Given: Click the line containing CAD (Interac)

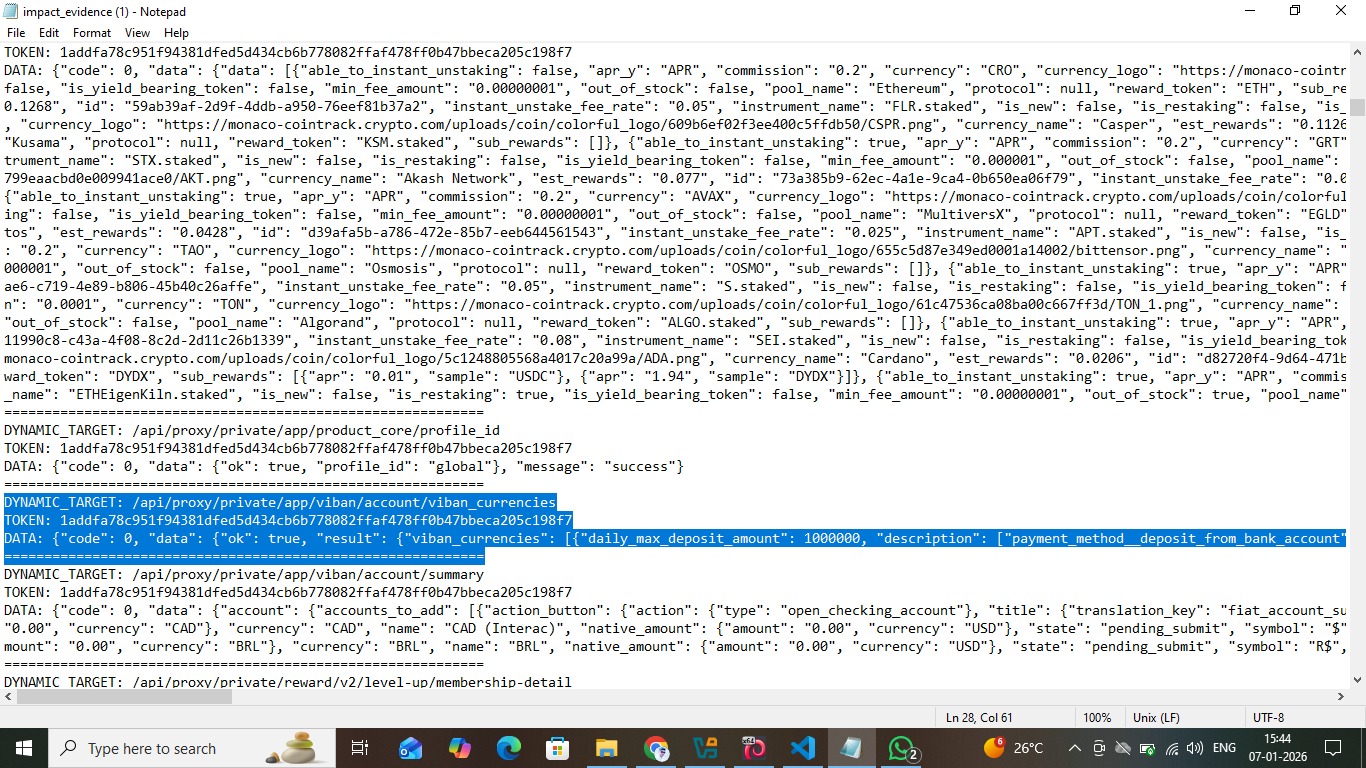Looking at the screenshot, I should point(675,628).
